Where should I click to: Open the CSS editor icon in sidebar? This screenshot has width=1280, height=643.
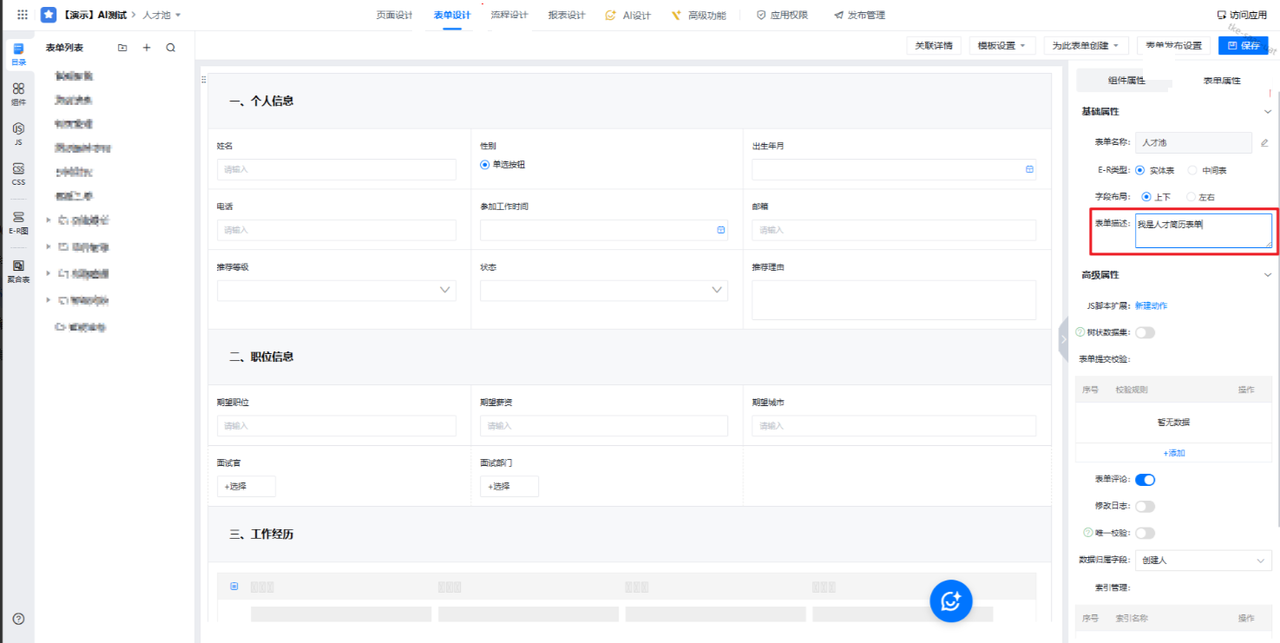click(18, 174)
